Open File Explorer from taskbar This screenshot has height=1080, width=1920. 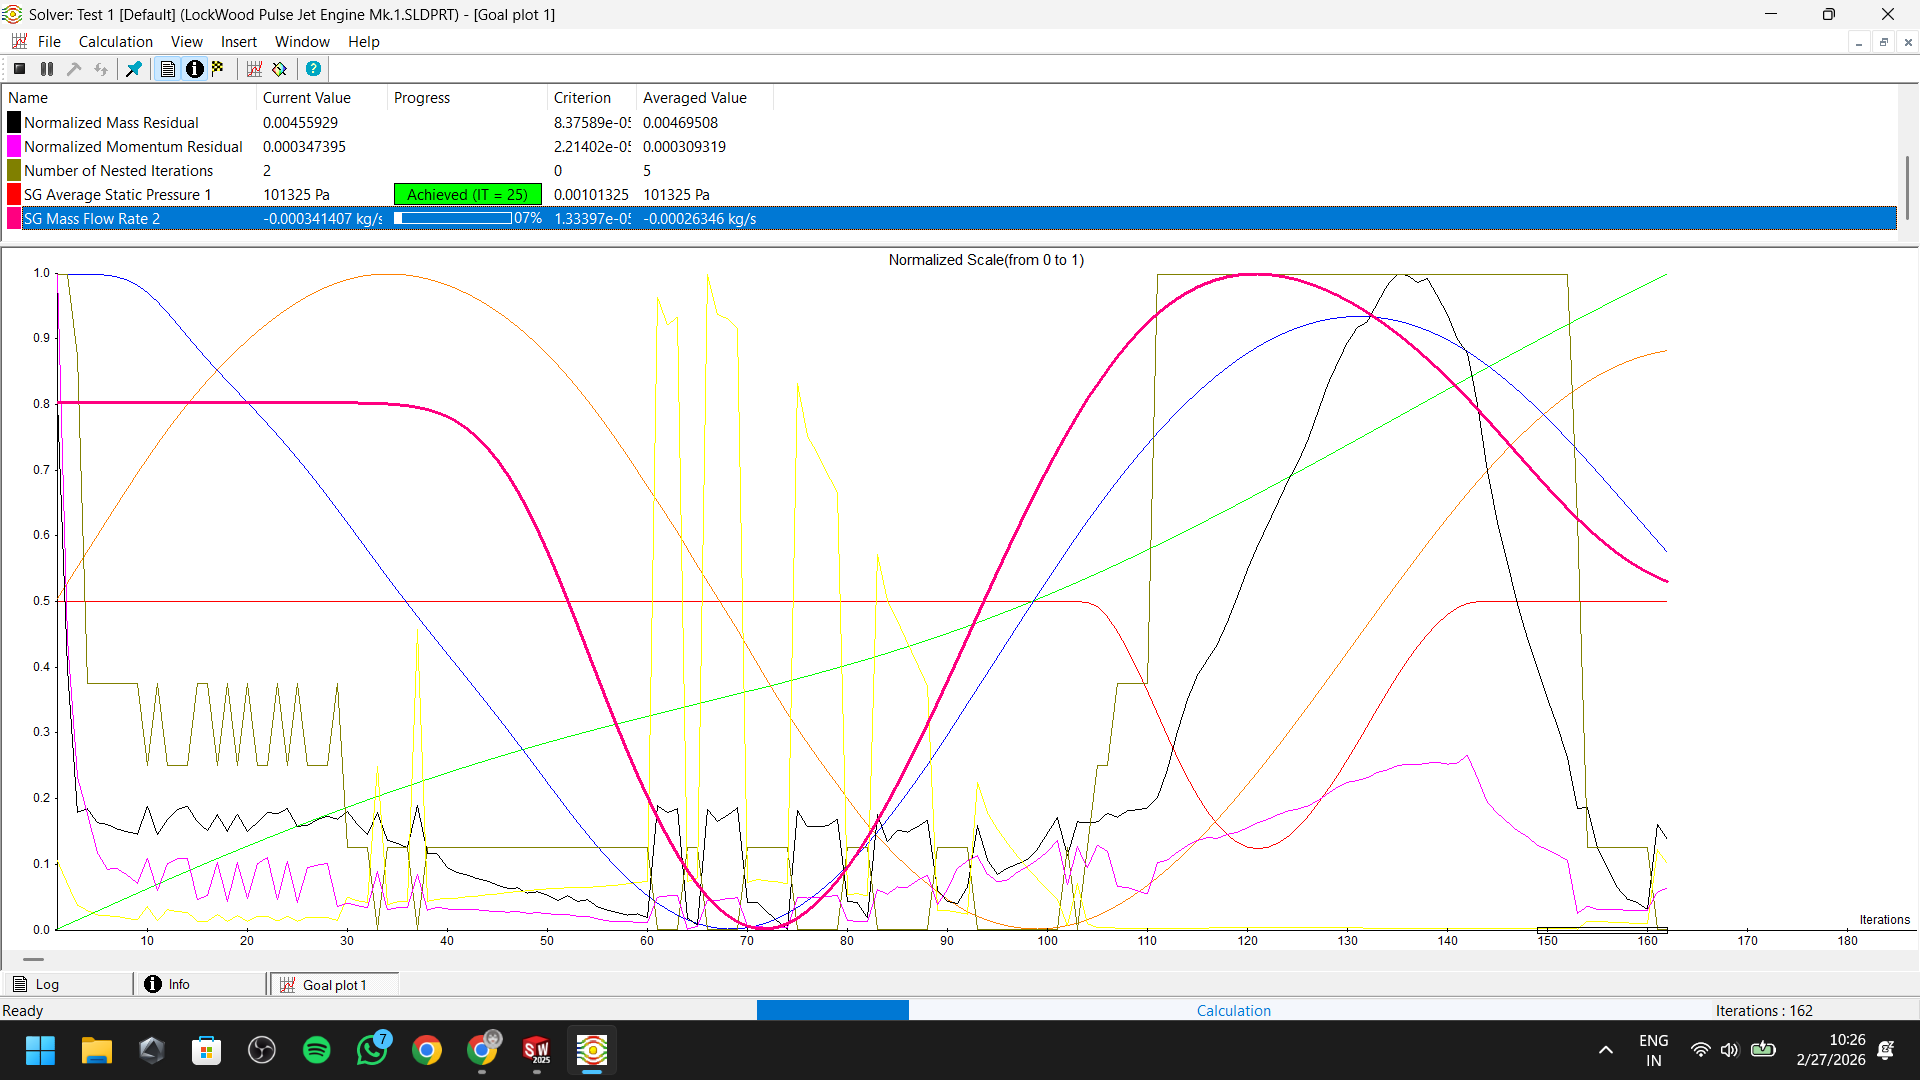pyautogui.click(x=96, y=1050)
